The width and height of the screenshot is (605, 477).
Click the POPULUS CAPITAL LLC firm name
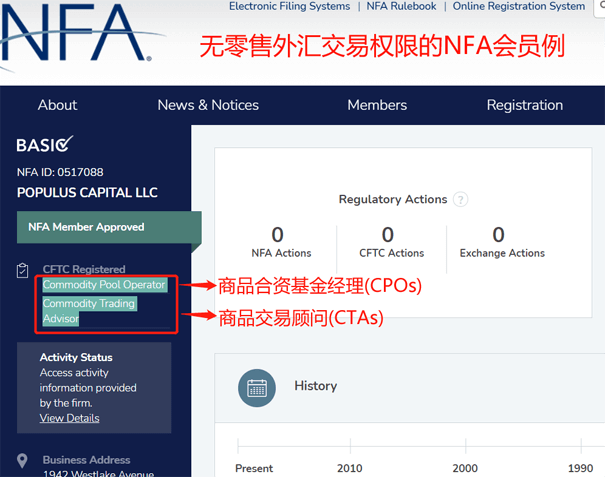[87, 193]
